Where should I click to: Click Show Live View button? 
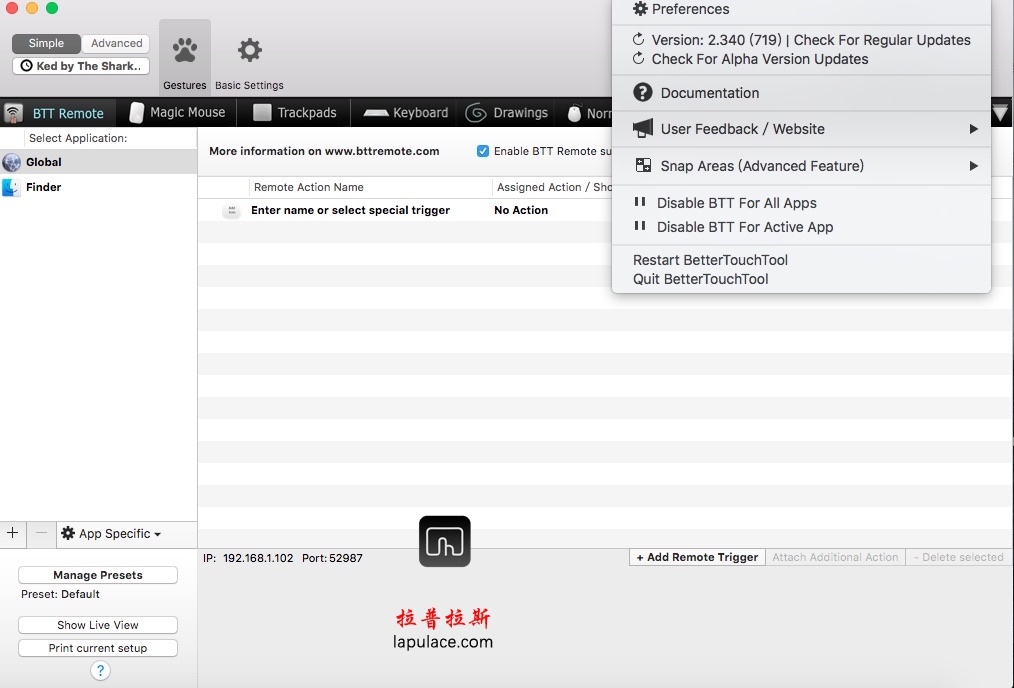[98, 625]
